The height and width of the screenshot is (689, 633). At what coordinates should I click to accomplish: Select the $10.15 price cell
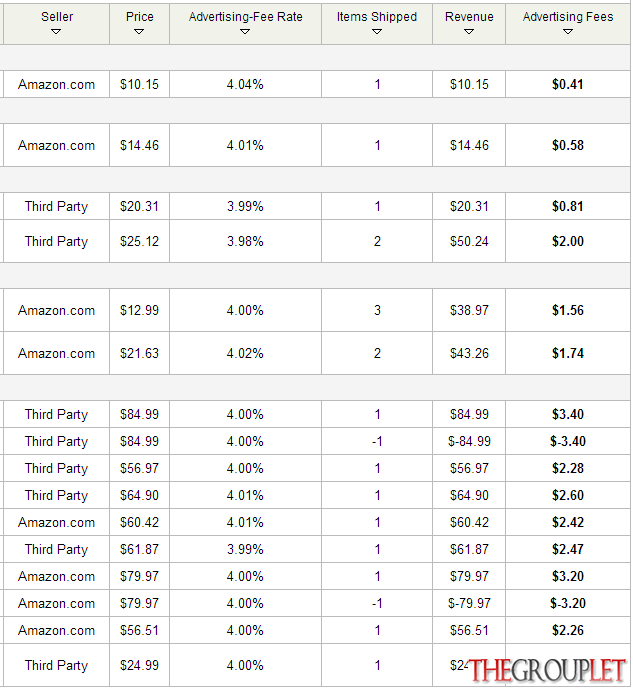pyautogui.click(x=139, y=84)
